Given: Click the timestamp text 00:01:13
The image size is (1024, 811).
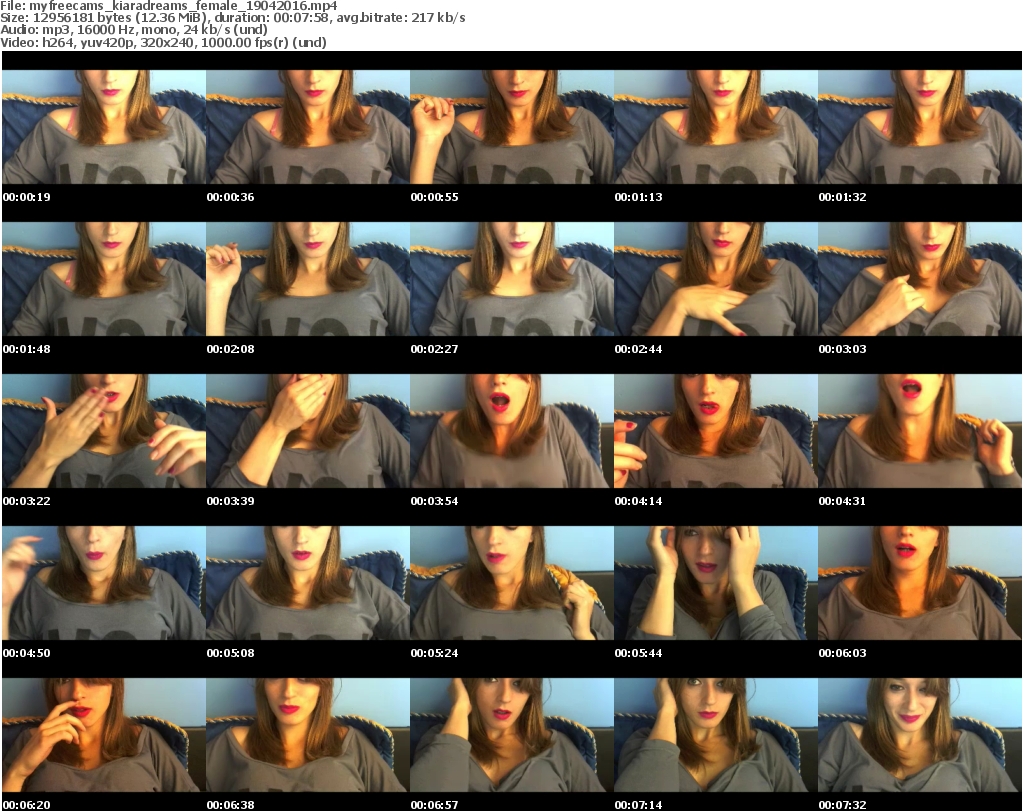Looking at the screenshot, I should (x=638, y=197).
